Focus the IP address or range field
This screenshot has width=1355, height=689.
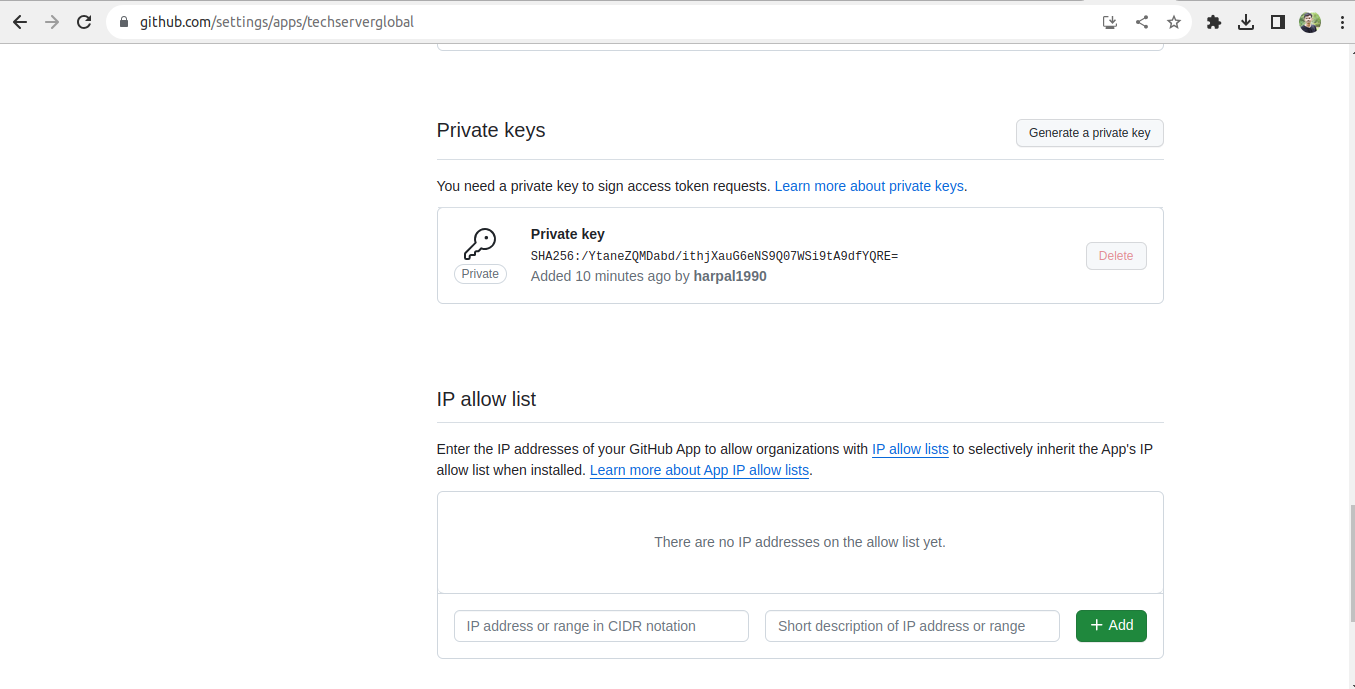601,626
